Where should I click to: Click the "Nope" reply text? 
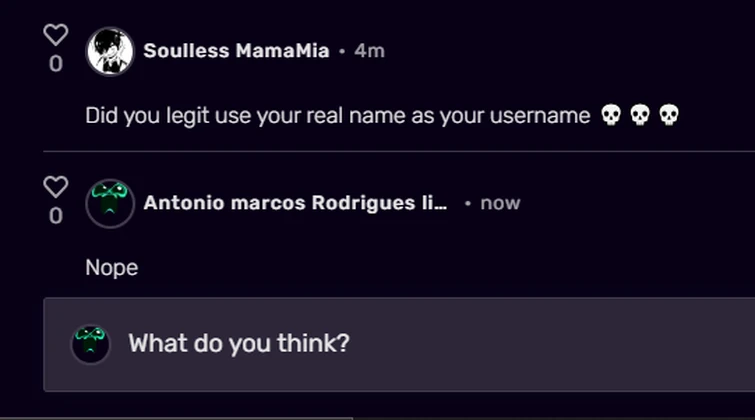pos(112,268)
